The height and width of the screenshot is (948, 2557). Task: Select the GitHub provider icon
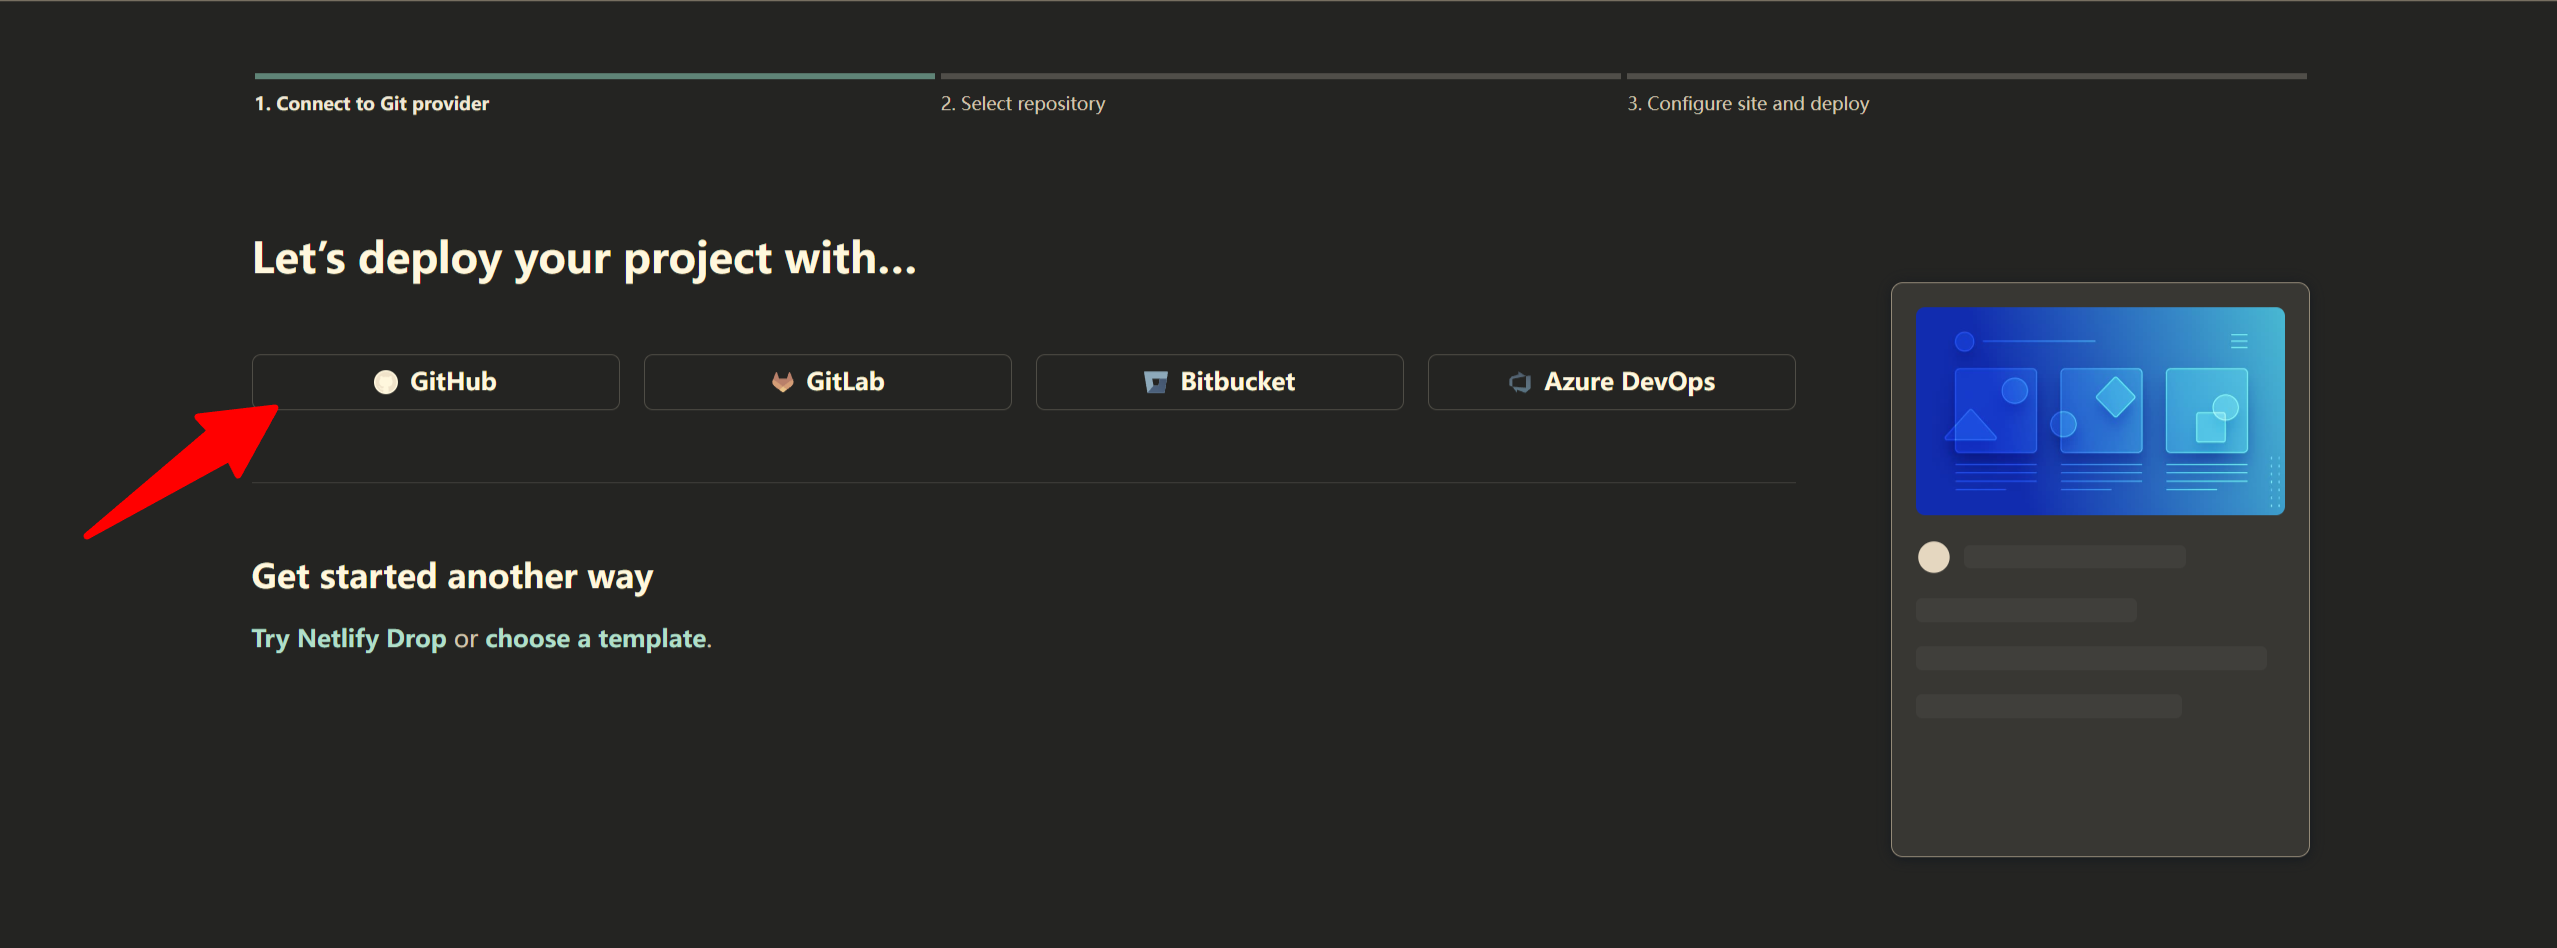tap(388, 381)
